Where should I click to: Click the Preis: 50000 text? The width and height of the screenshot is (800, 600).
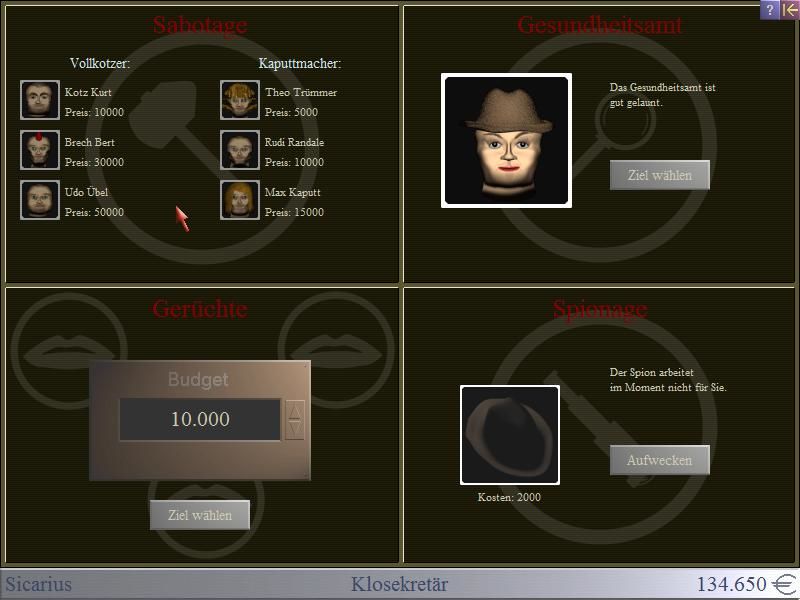(x=94, y=212)
